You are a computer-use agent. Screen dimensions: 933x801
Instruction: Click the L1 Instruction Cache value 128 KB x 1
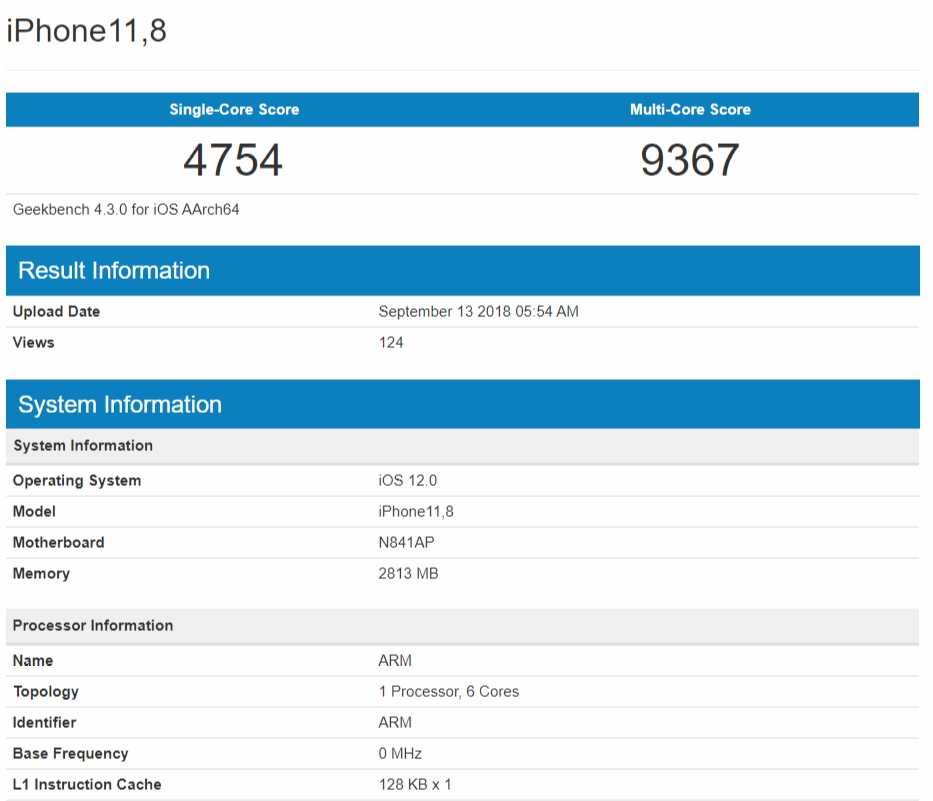[x=416, y=785]
